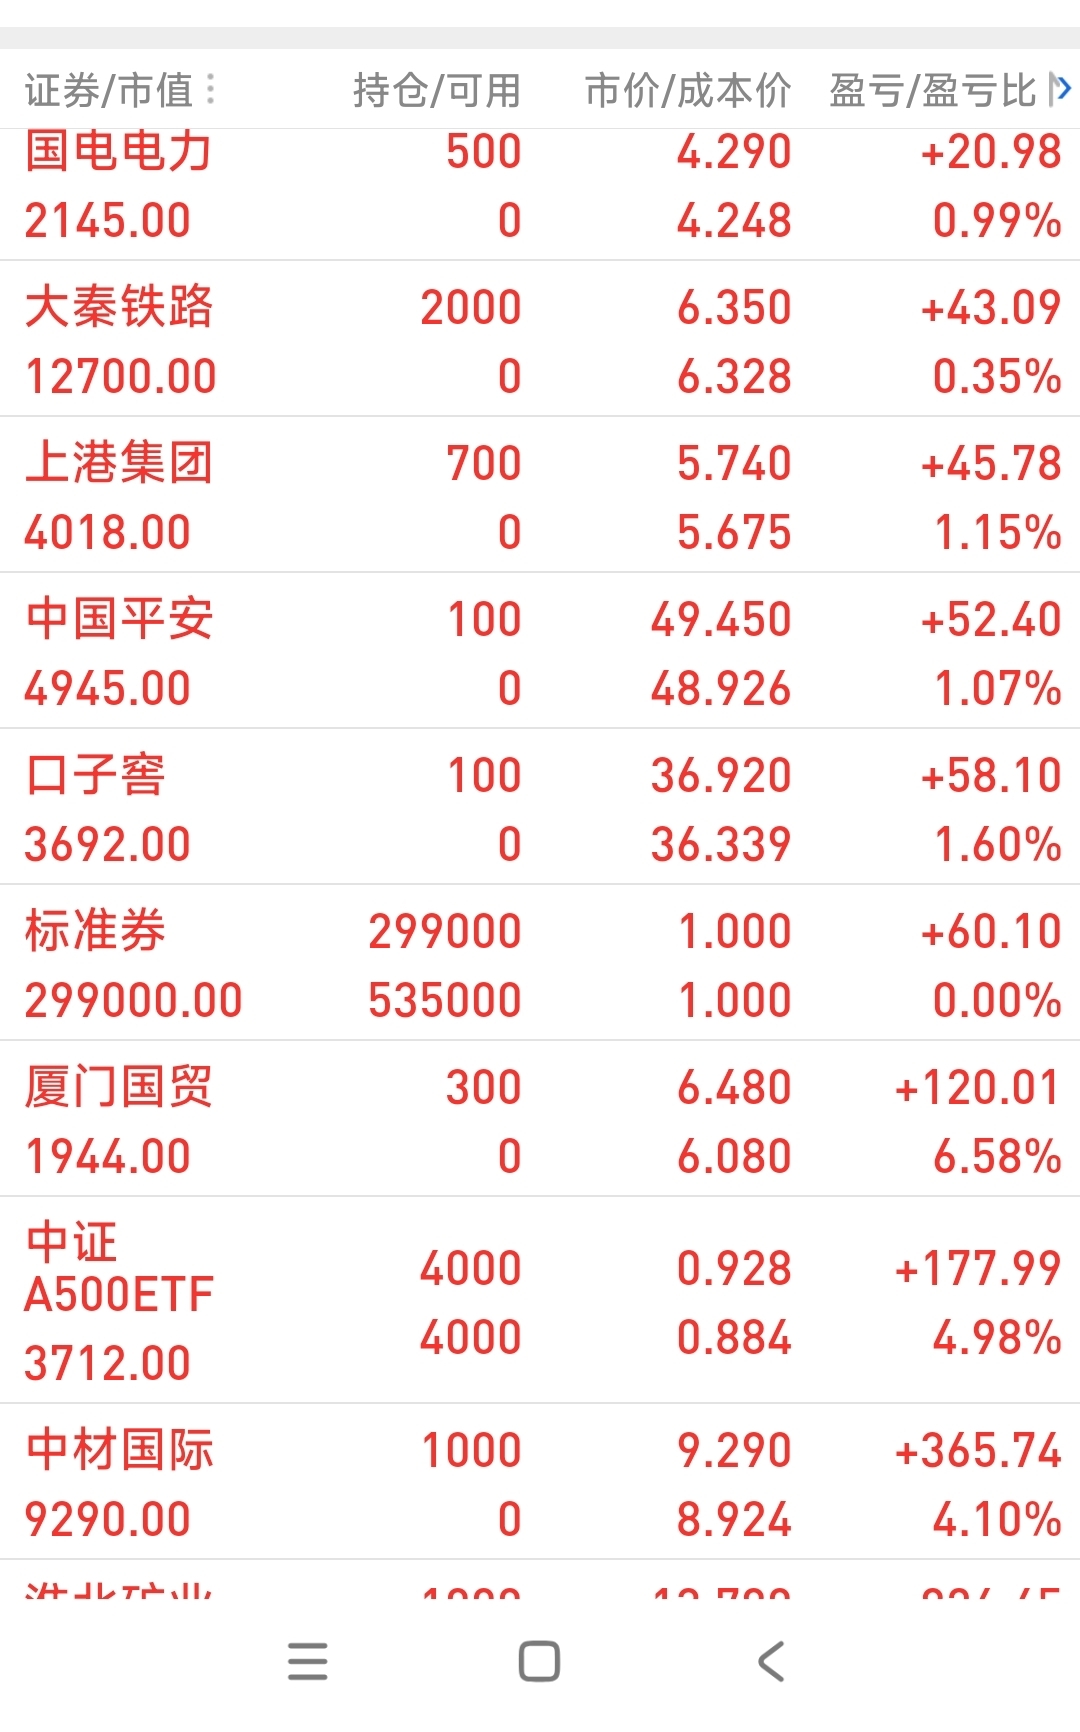
Task: Tap the 口子窖 stock name
Action: (x=96, y=775)
